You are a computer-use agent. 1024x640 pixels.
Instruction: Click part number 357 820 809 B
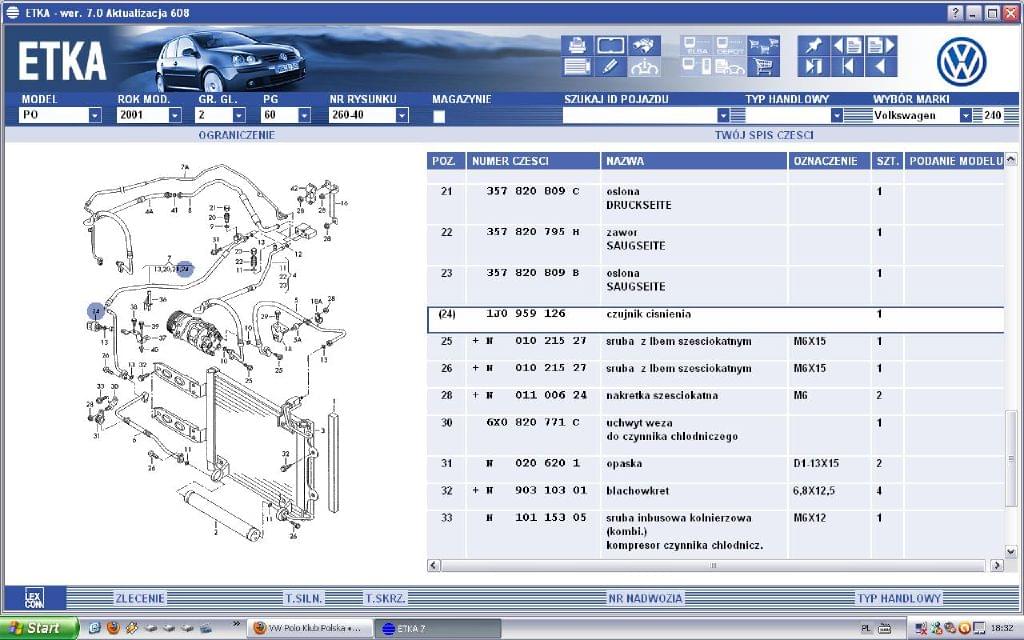pyautogui.click(x=532, y=273)
